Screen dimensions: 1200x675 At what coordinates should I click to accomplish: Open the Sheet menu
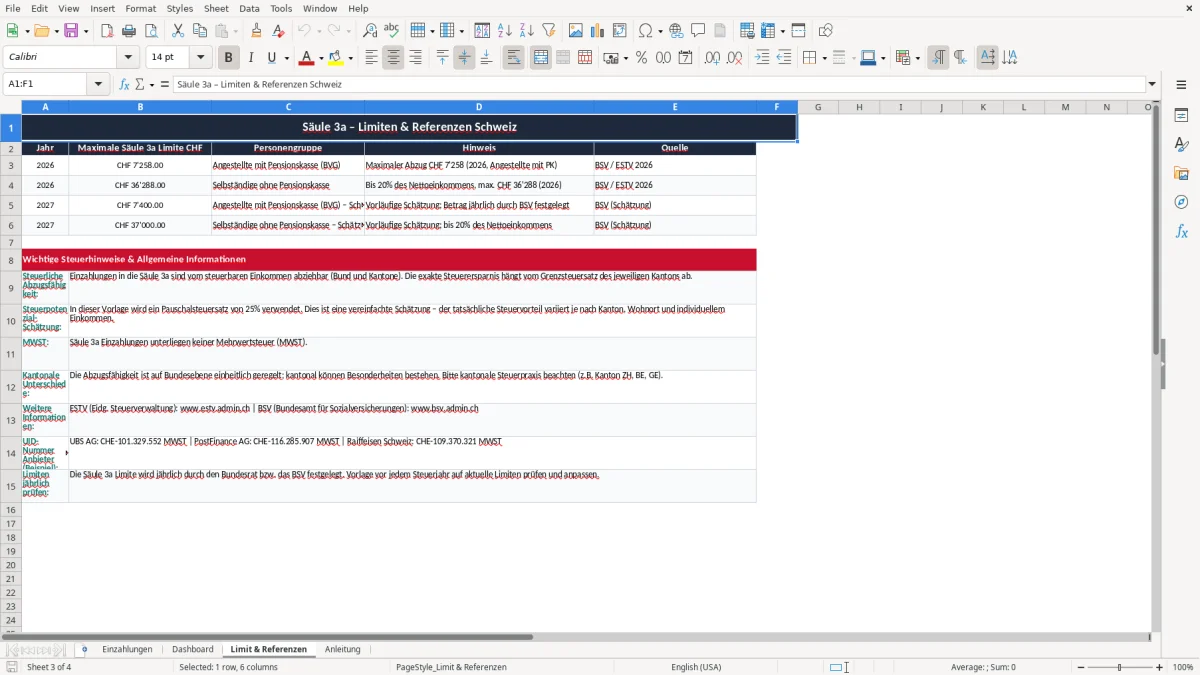(216, 8)
